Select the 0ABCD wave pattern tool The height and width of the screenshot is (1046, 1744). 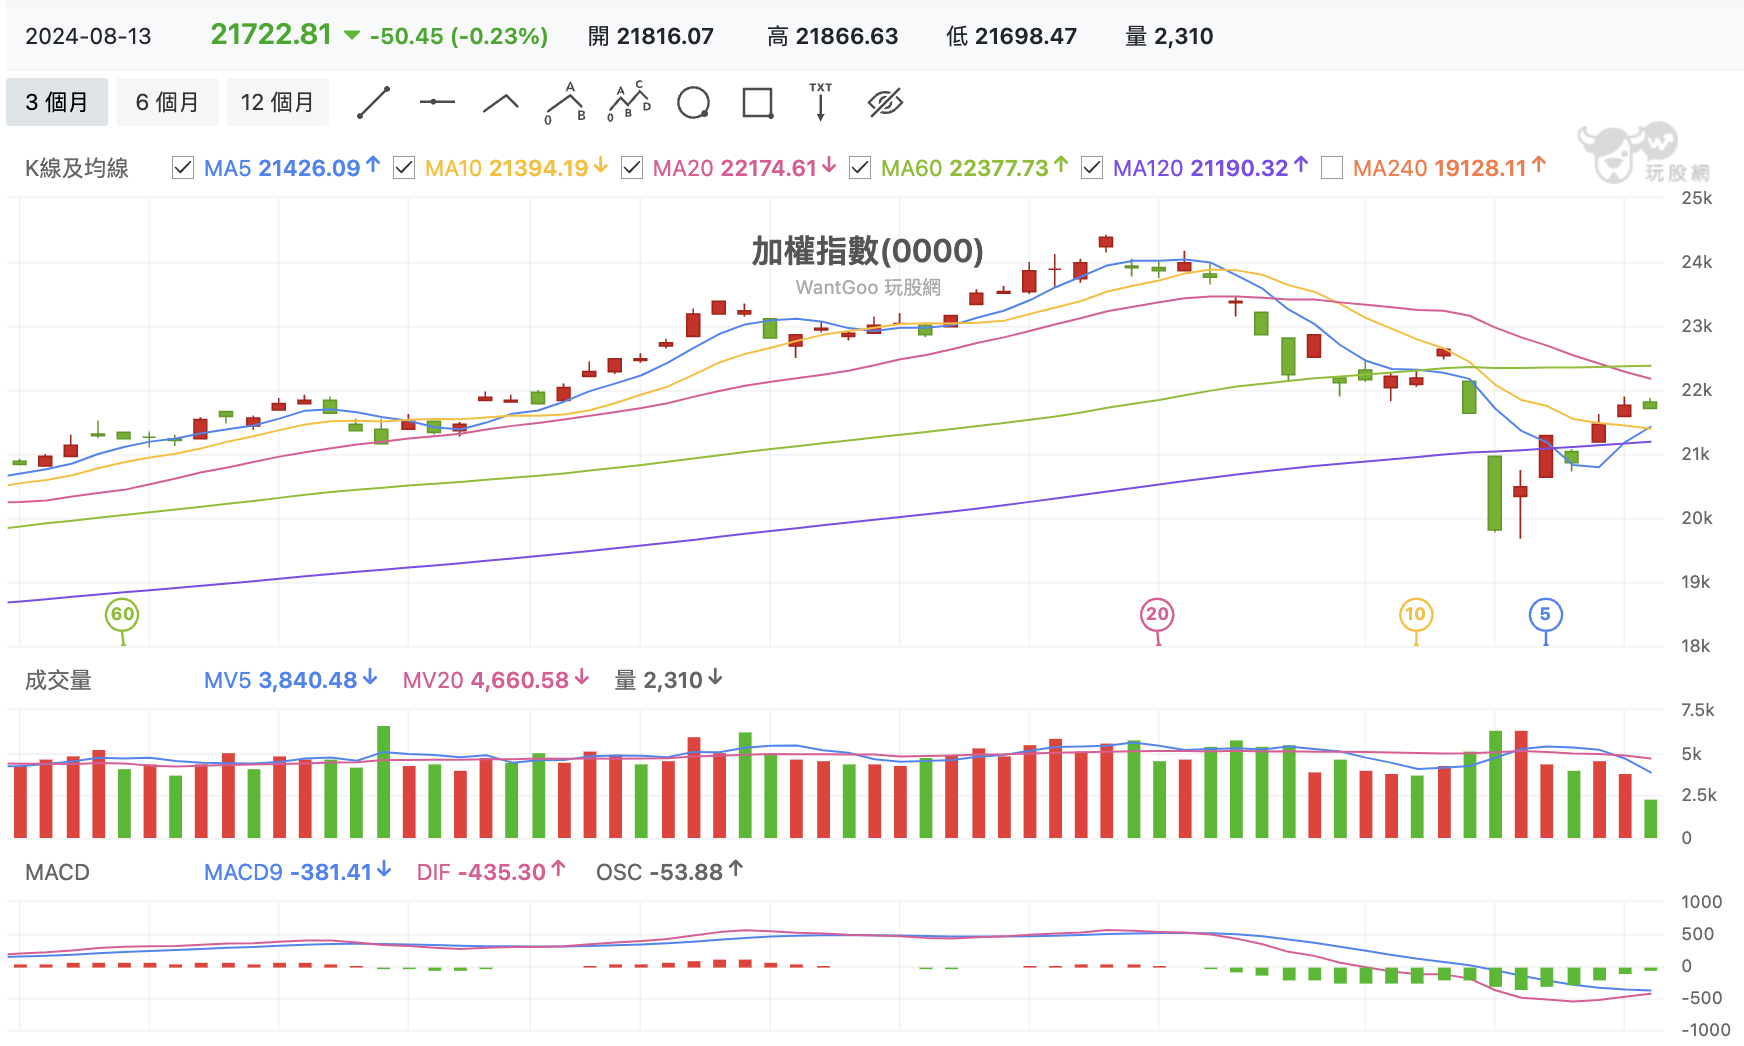pyautogui.click(x=627, y=101)
